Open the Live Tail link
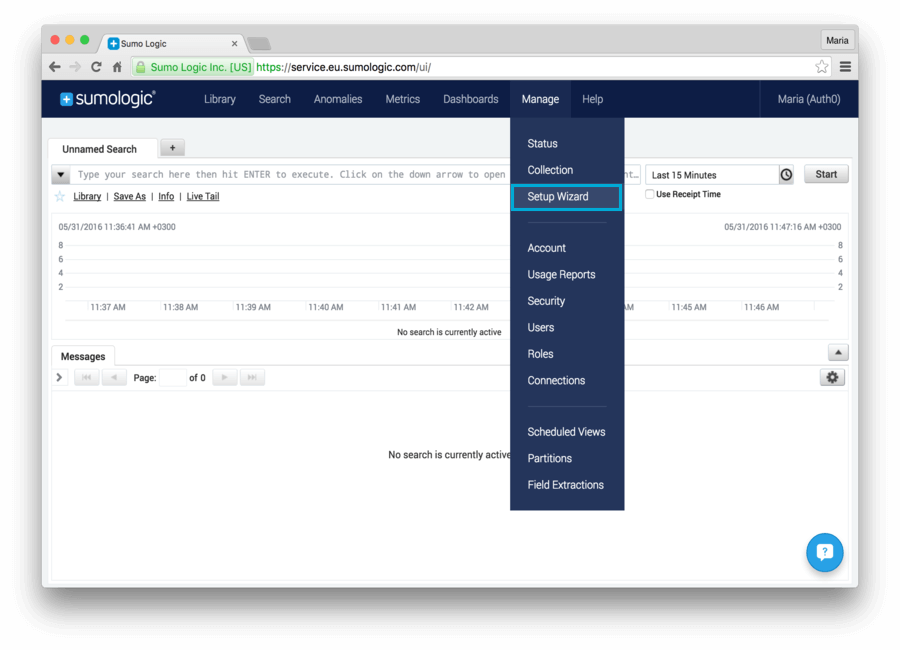900x650 pixels. tap(203, 196)
